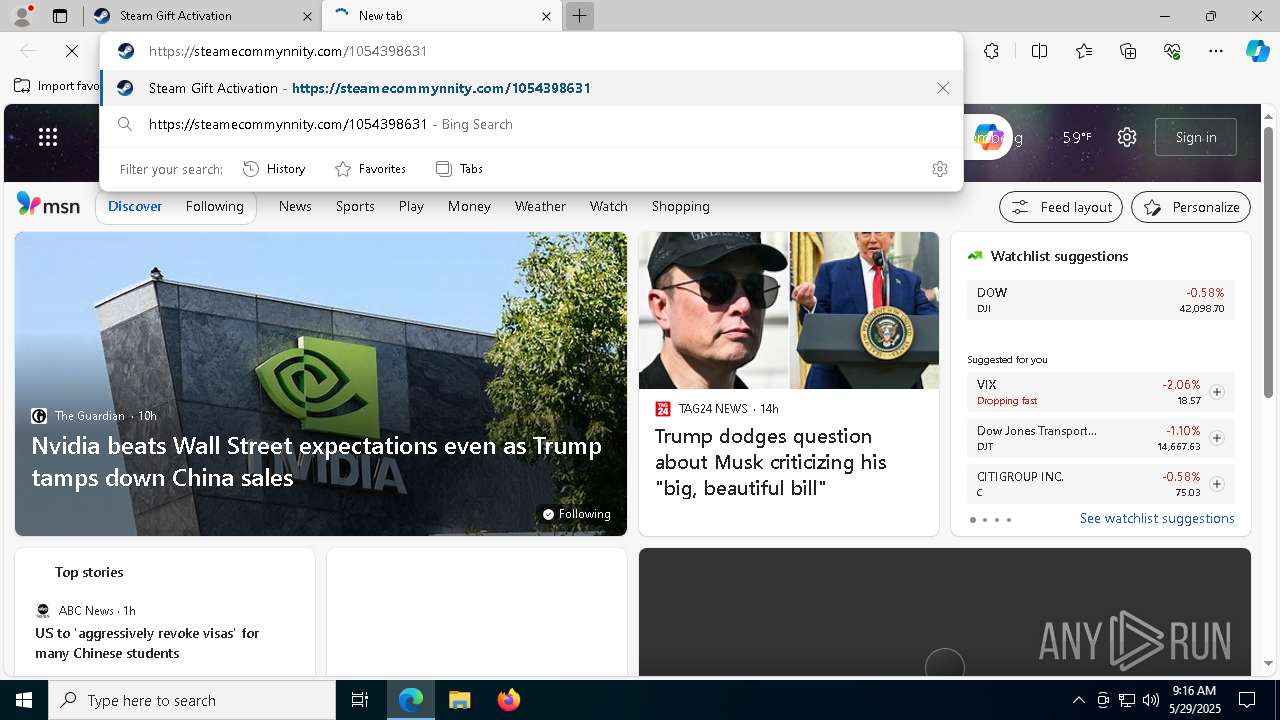1280x720 pixels.
Task: Close the Steam Gift Activation tab
Action: click(307, 16)
